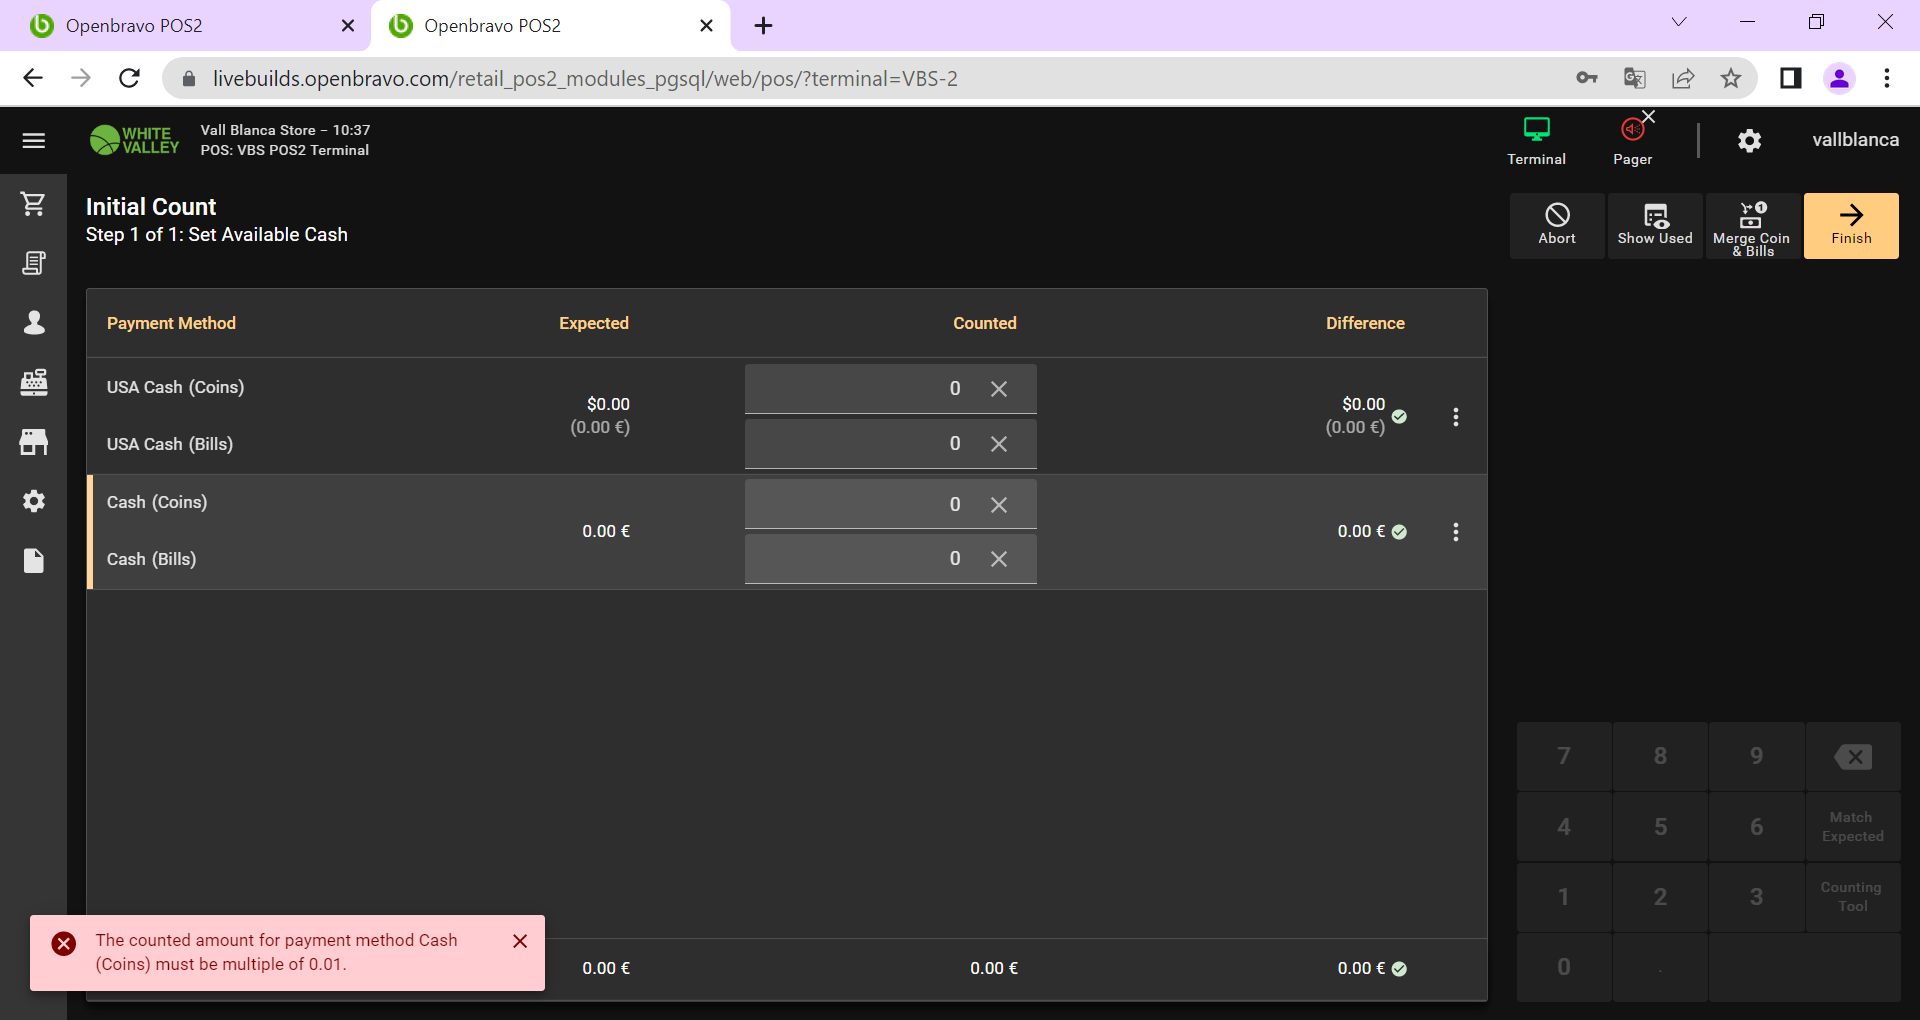
Task: Click the browser address bar URL
Action: click(585, 78)
